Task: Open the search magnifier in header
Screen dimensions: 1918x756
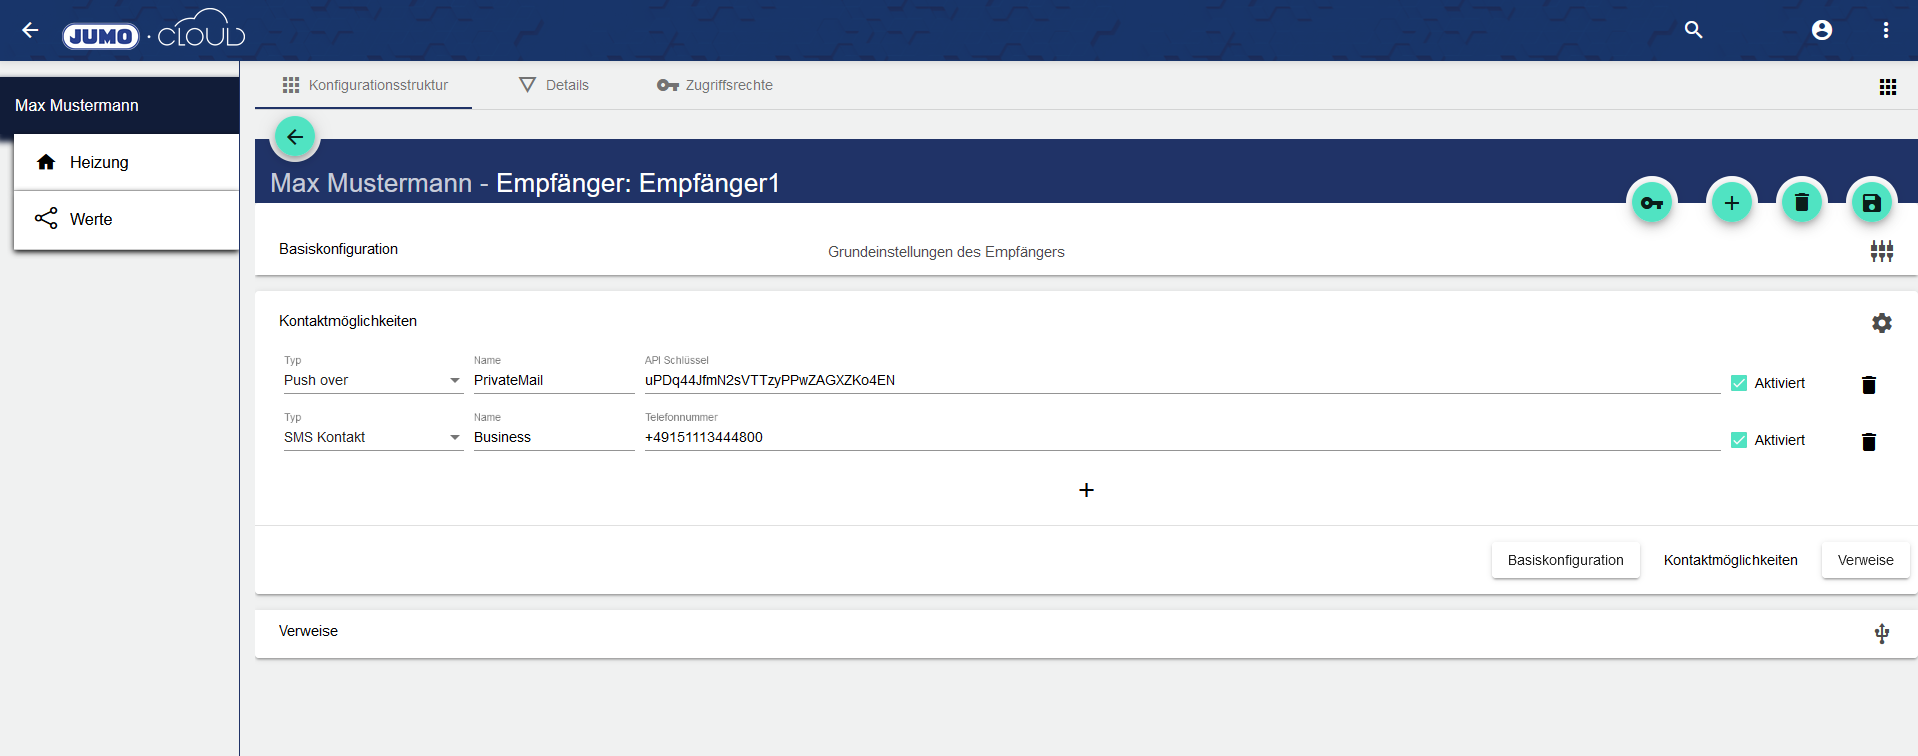Action: click(1693, 30)
